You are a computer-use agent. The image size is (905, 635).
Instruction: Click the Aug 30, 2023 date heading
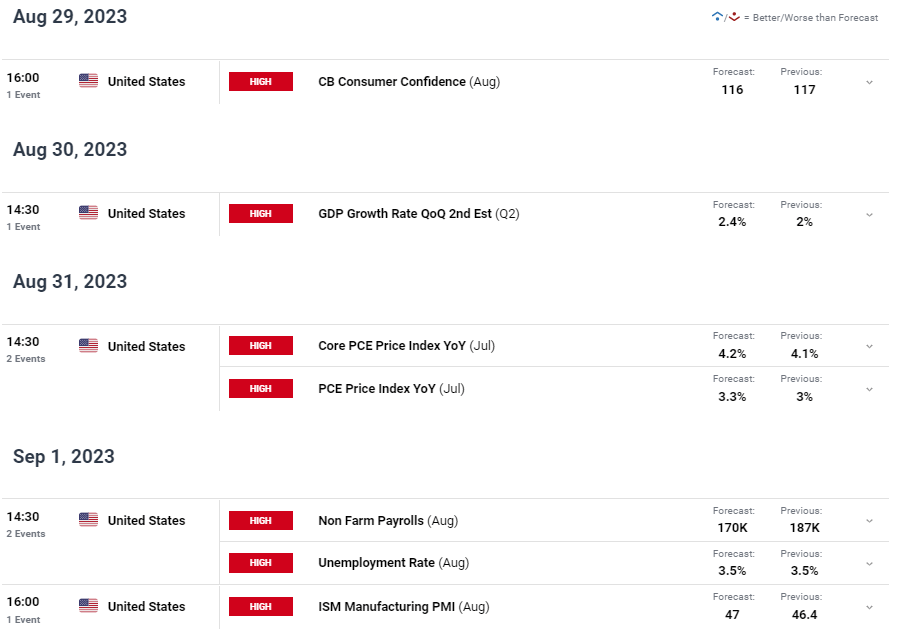[x=70, y=150]
